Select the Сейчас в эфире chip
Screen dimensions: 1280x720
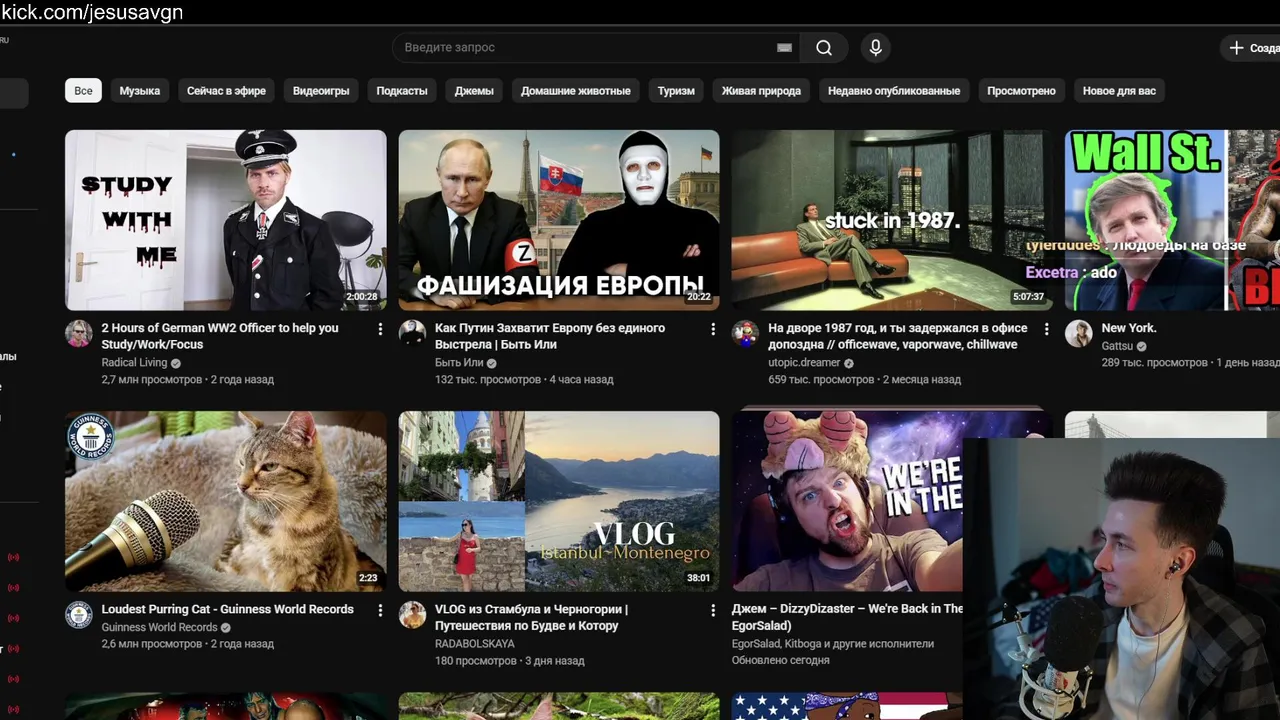point(226,90)
